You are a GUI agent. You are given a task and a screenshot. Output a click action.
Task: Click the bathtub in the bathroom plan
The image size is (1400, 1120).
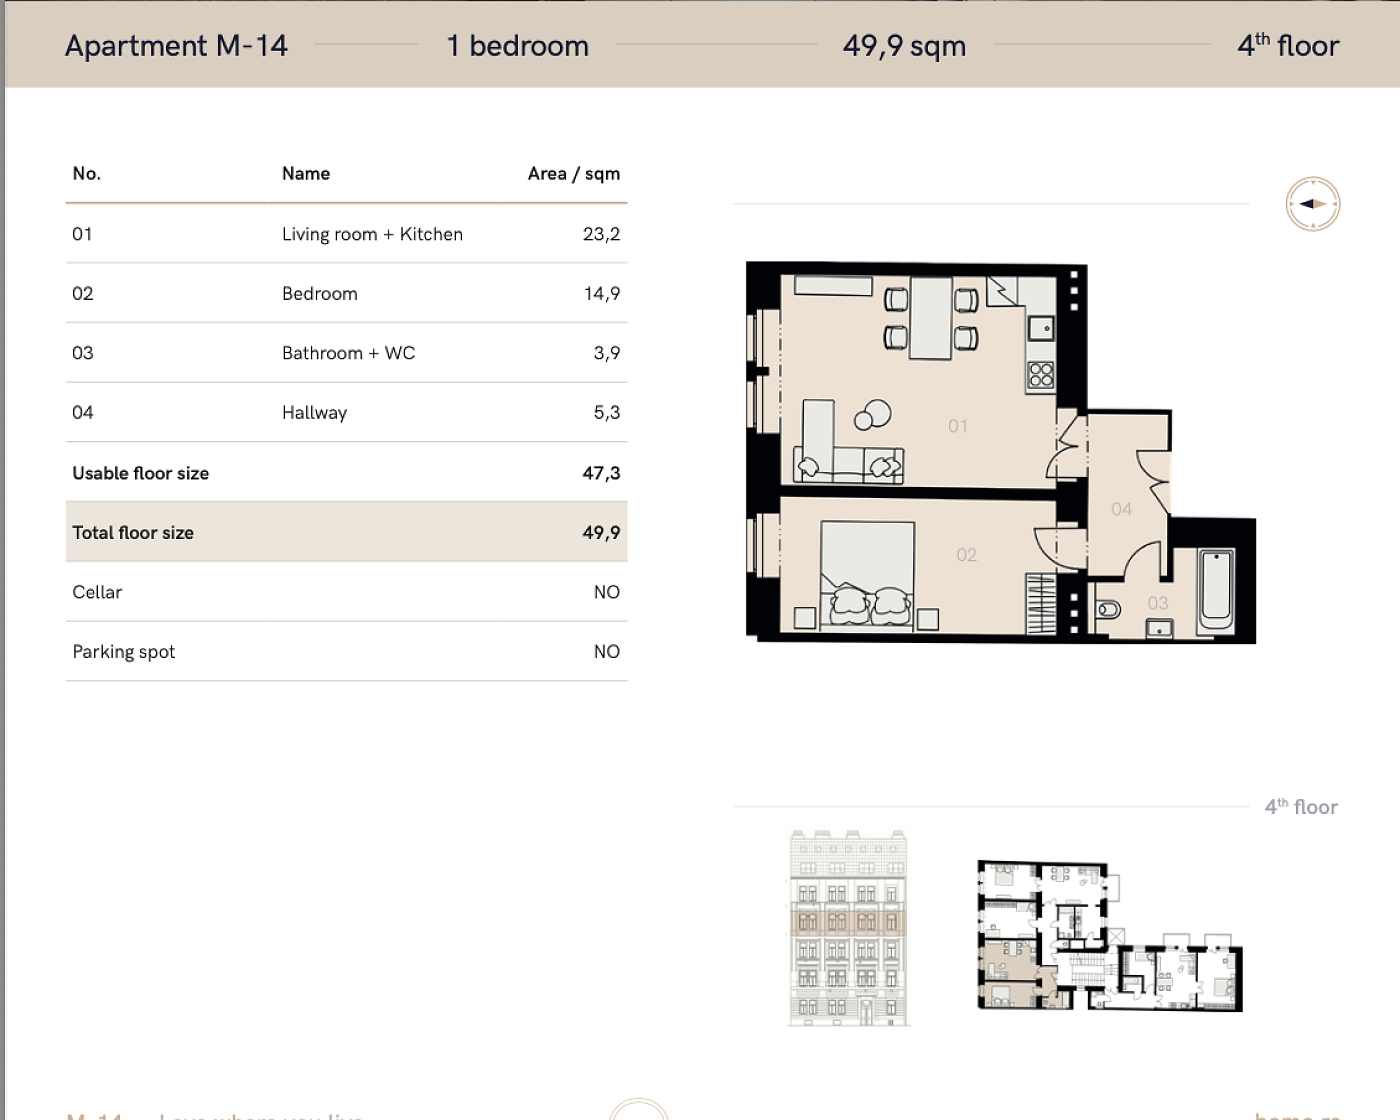[1217, 589]
